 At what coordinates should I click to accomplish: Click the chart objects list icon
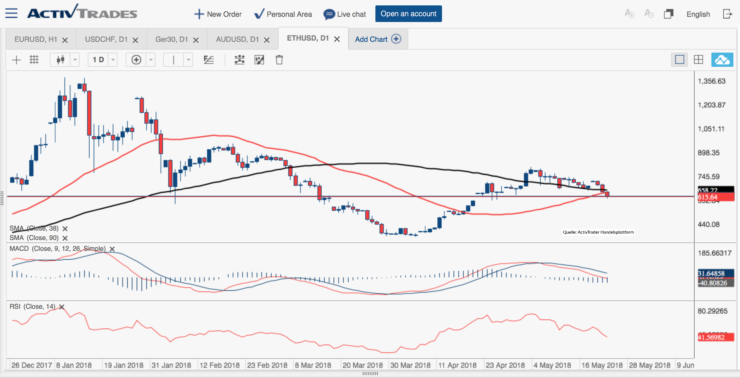(x=240, y=60)
